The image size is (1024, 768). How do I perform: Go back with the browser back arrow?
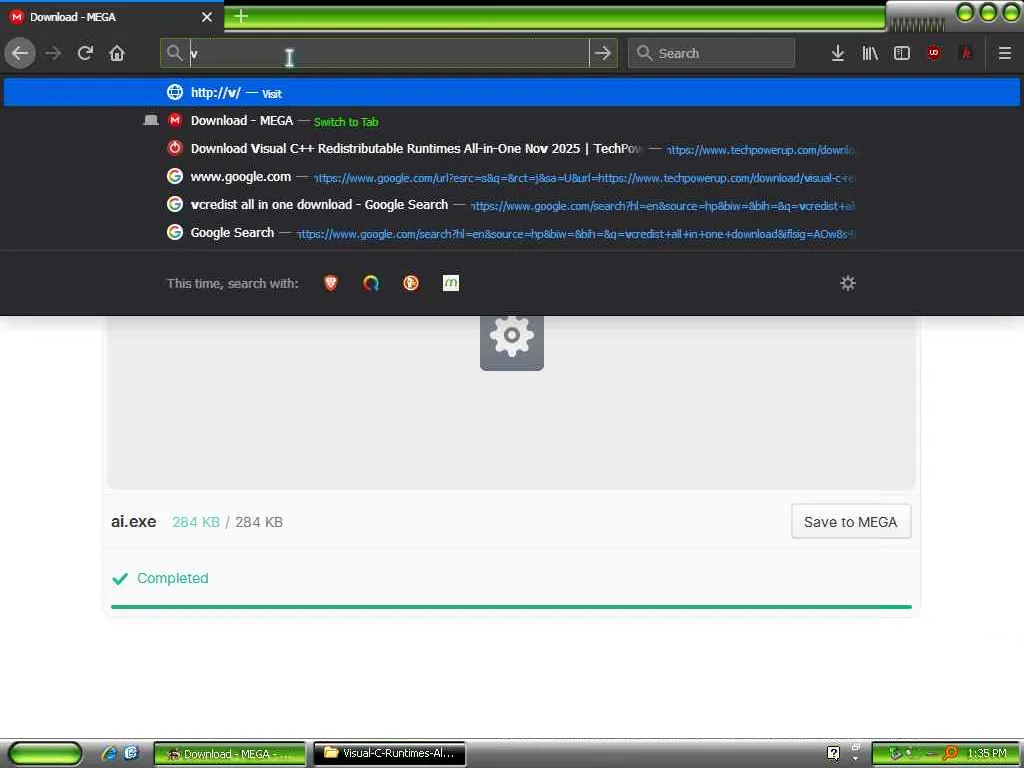20,53
